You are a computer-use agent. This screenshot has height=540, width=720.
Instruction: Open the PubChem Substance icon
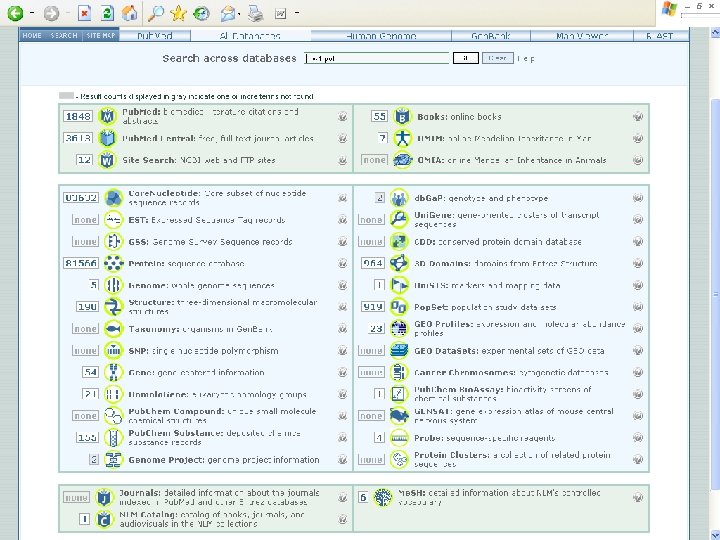113,438
